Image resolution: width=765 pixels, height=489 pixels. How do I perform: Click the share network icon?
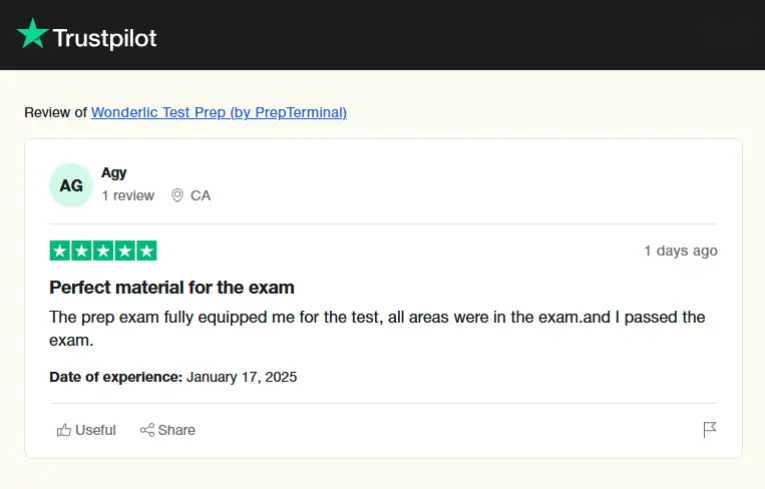(147, 430)
